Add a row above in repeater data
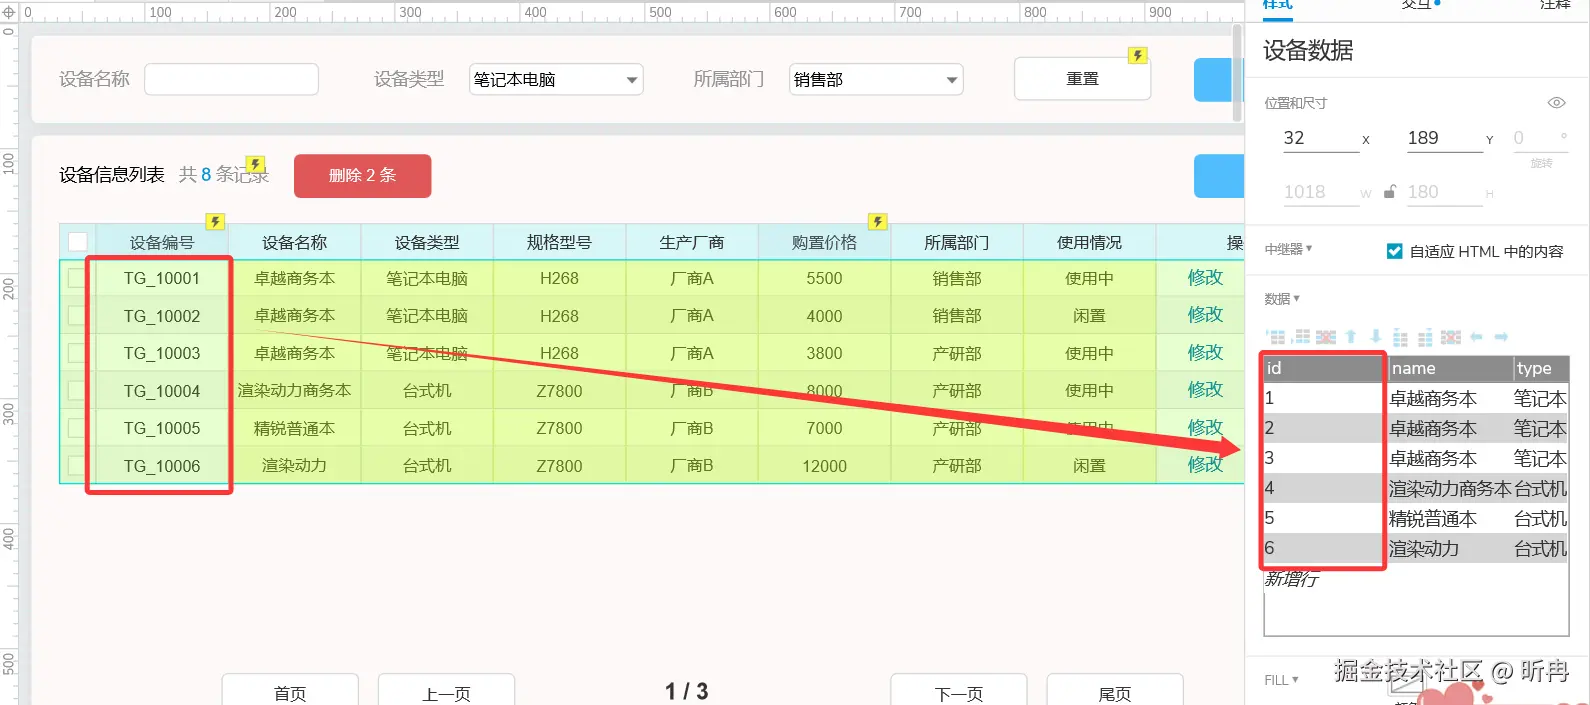This screenshot has height=705, width=1590. (x=1276, y=337)
